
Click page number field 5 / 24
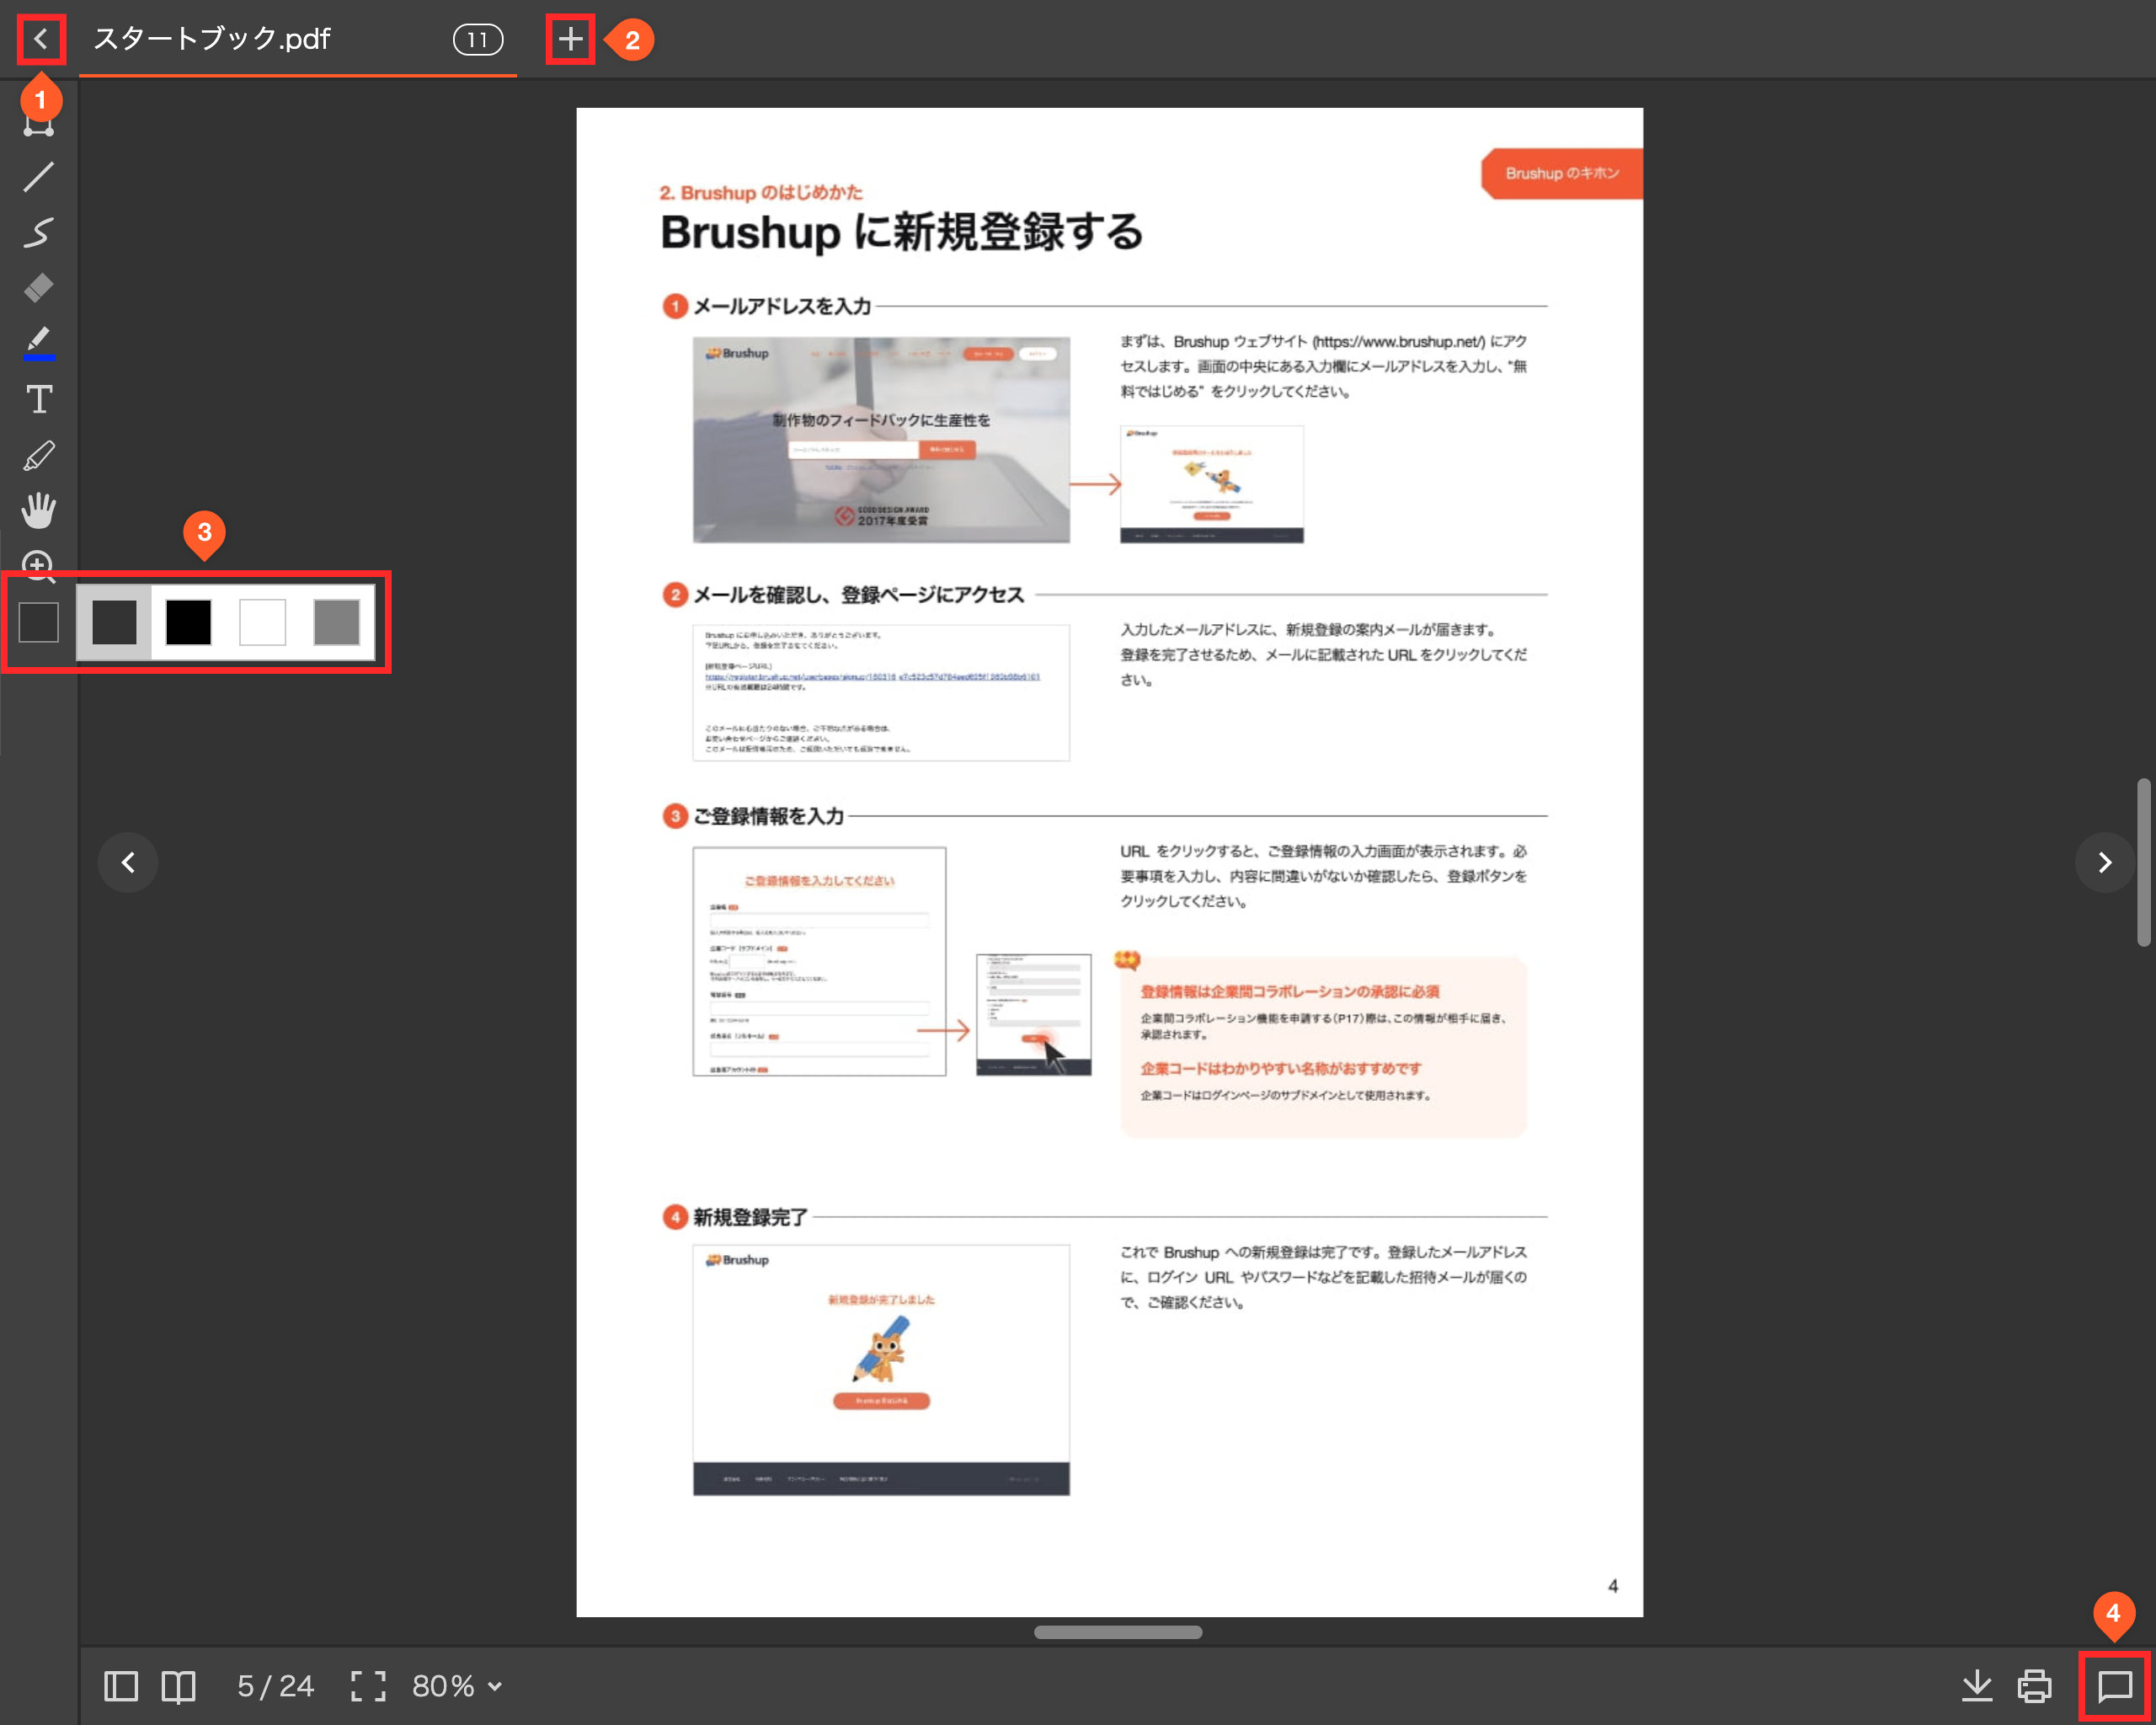pyautogui.click(x=275, y=1686)
